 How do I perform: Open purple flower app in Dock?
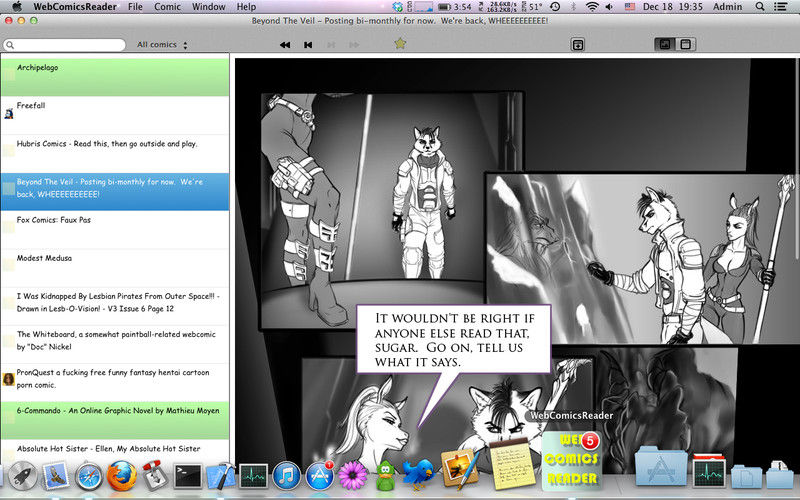point(353,476)
